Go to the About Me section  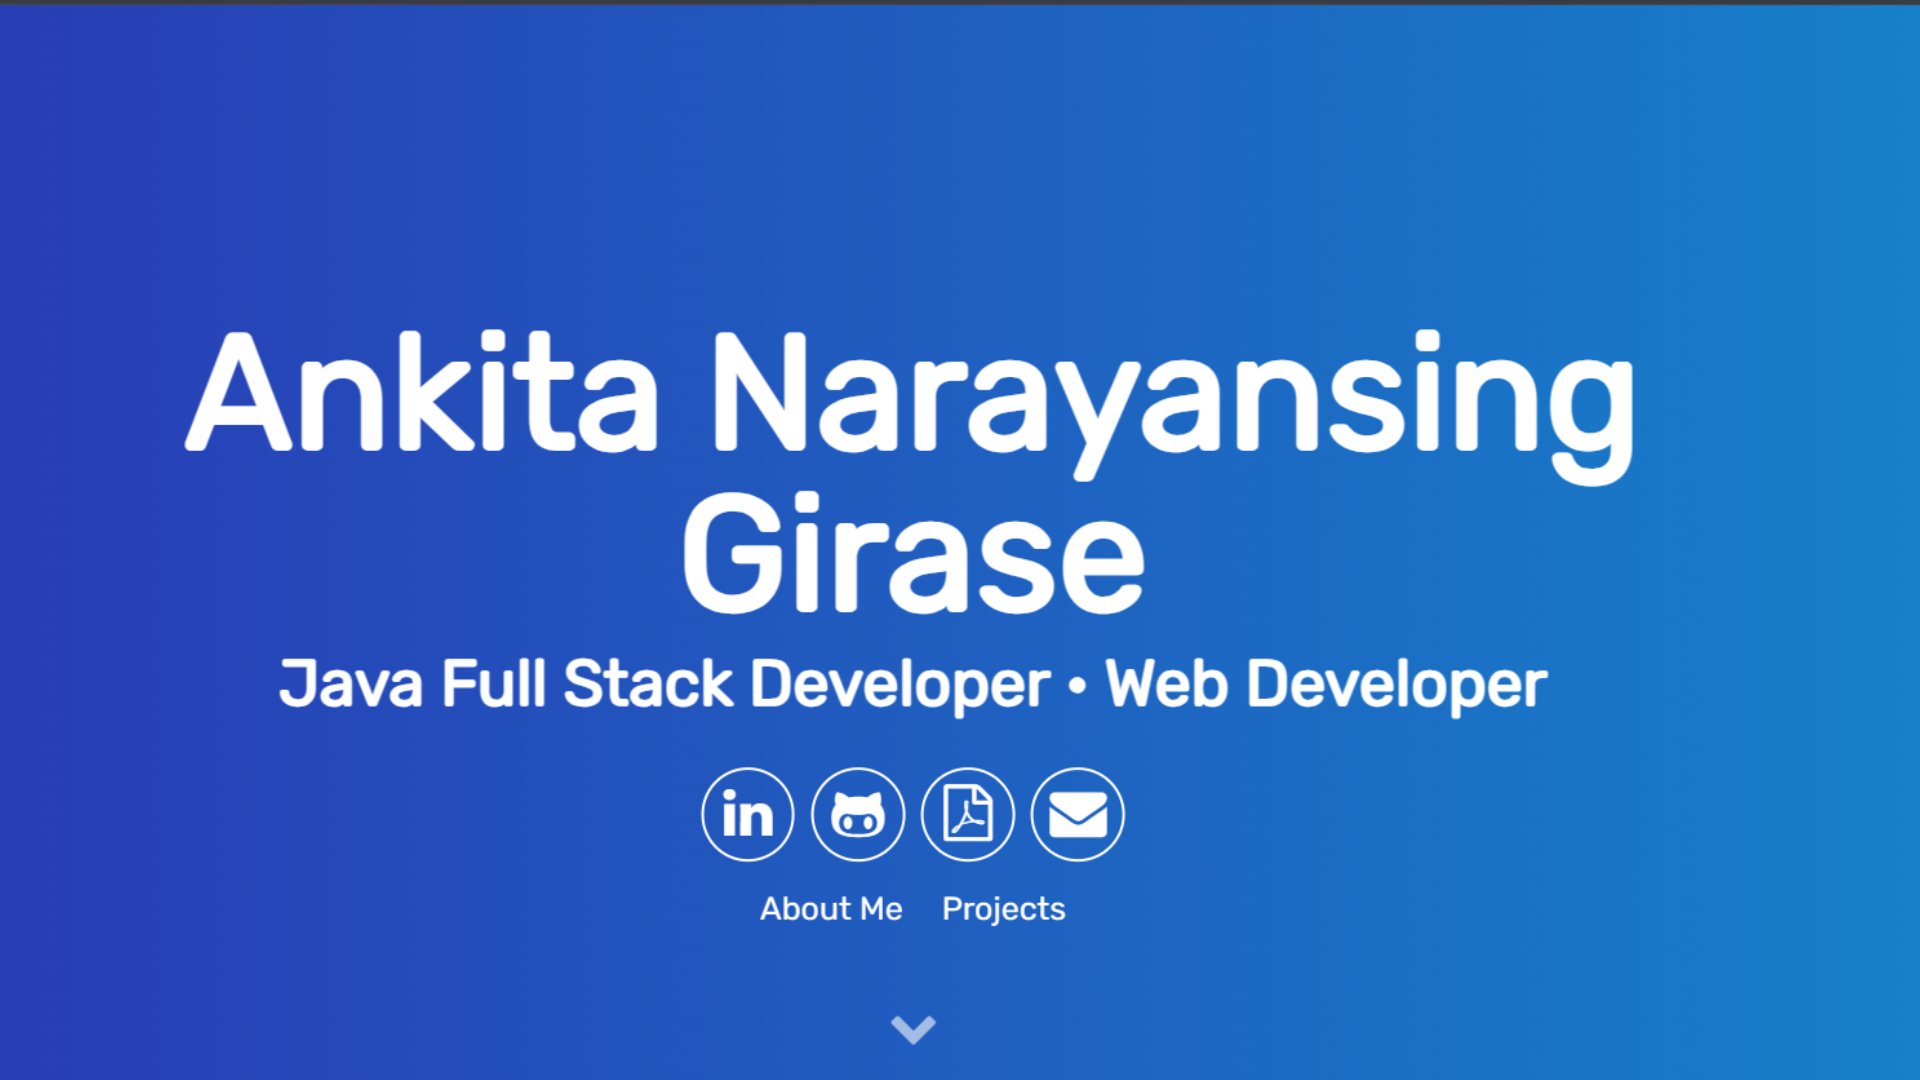(x=831, y=909)
